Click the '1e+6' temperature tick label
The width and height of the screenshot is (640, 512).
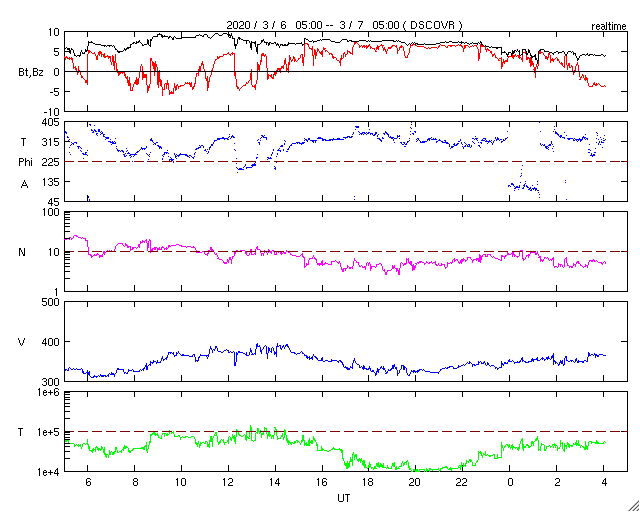tap(49, 392)
